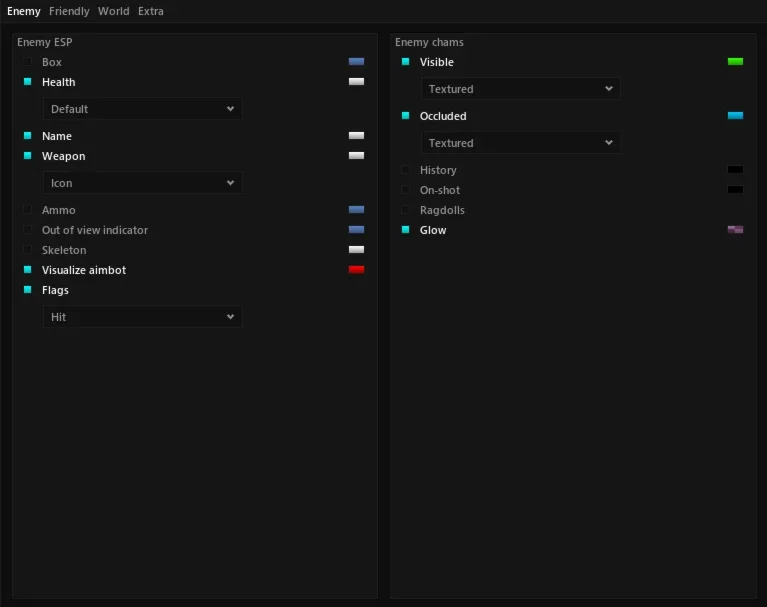Open the Flags Hit dropdown
Screen dimensions: 767x607
[x=142, y=316]
